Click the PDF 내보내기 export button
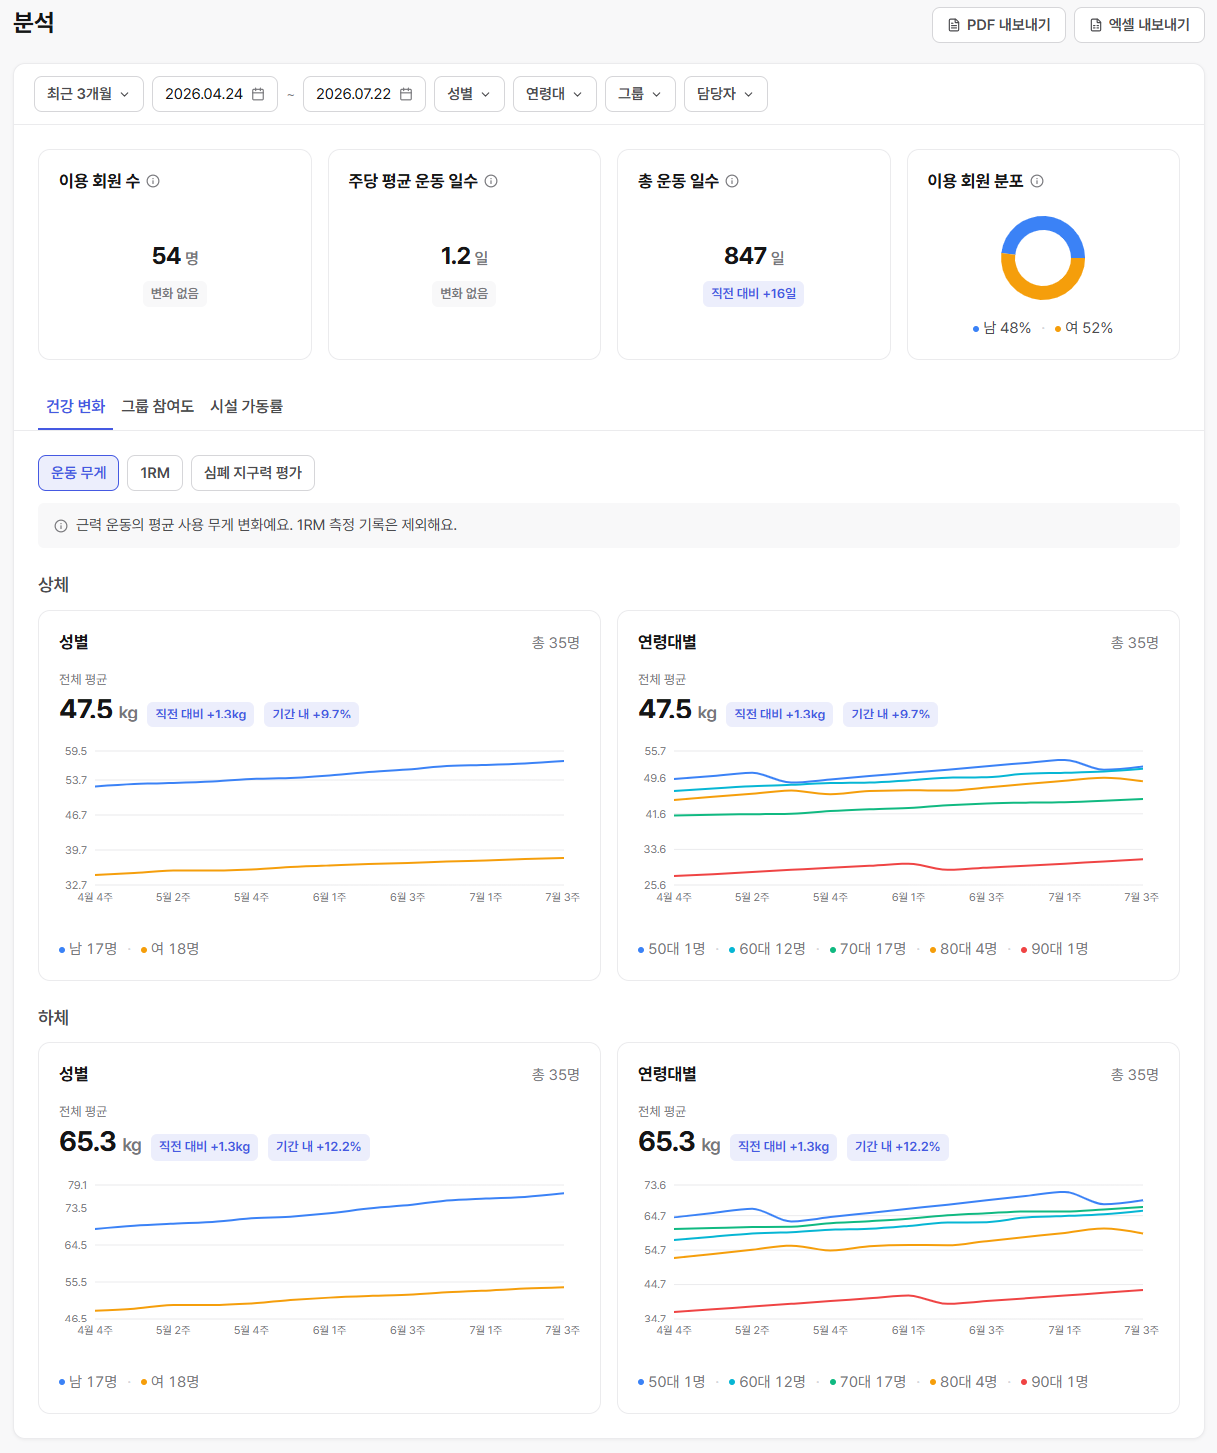Screen dimensions: 1217x1453 998,25
